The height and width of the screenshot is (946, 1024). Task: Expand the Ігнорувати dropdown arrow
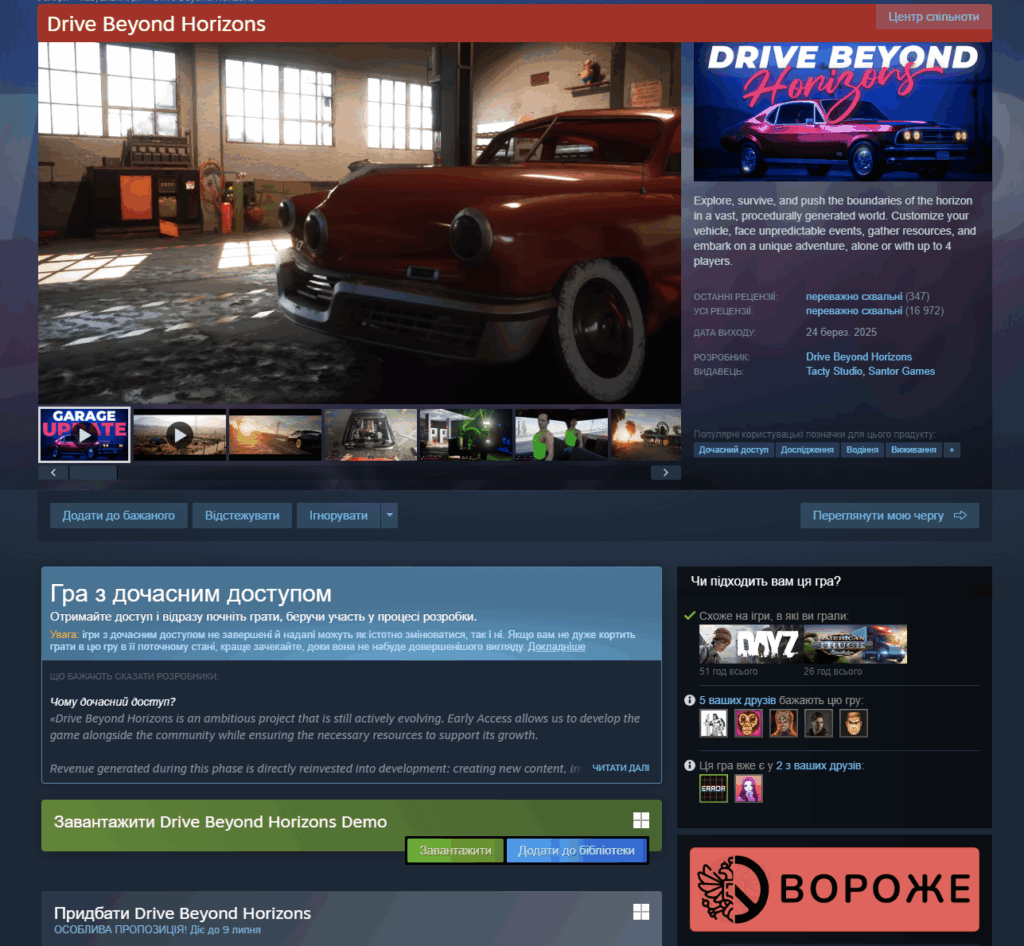pos(389,516)
